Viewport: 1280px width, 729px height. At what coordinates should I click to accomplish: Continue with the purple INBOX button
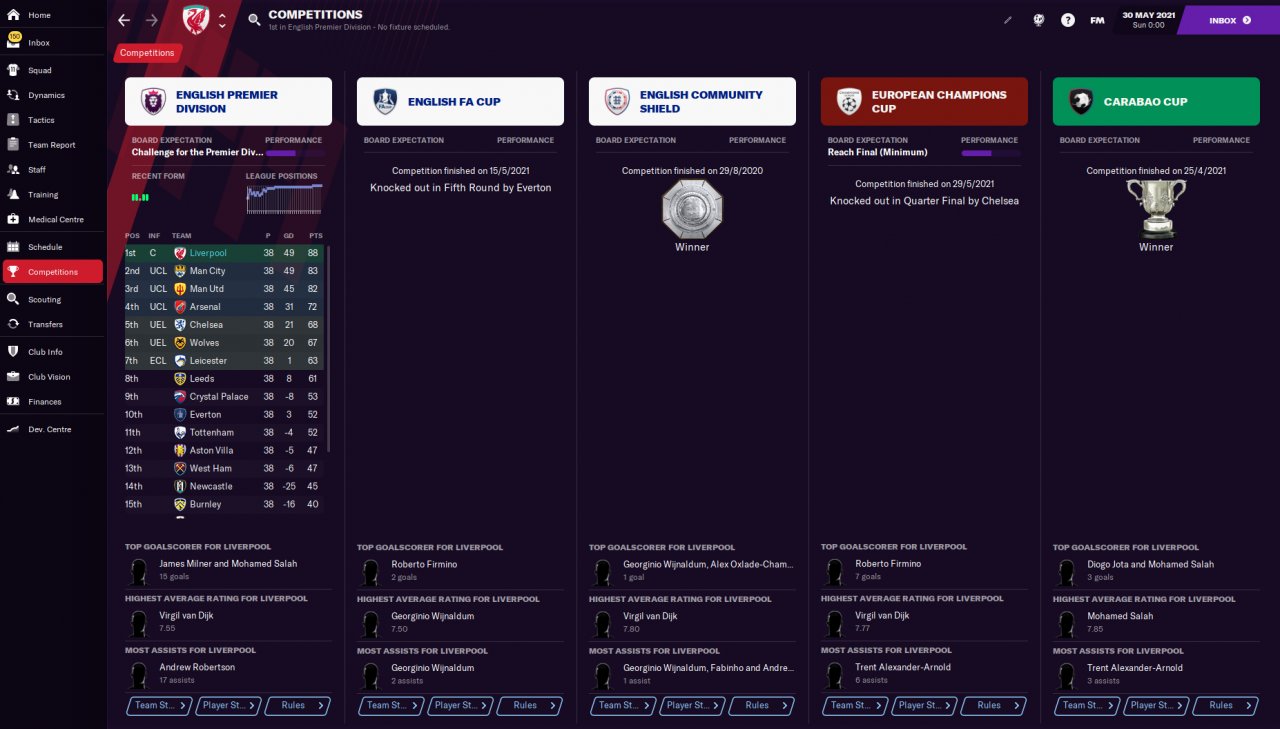point(1229,20)
